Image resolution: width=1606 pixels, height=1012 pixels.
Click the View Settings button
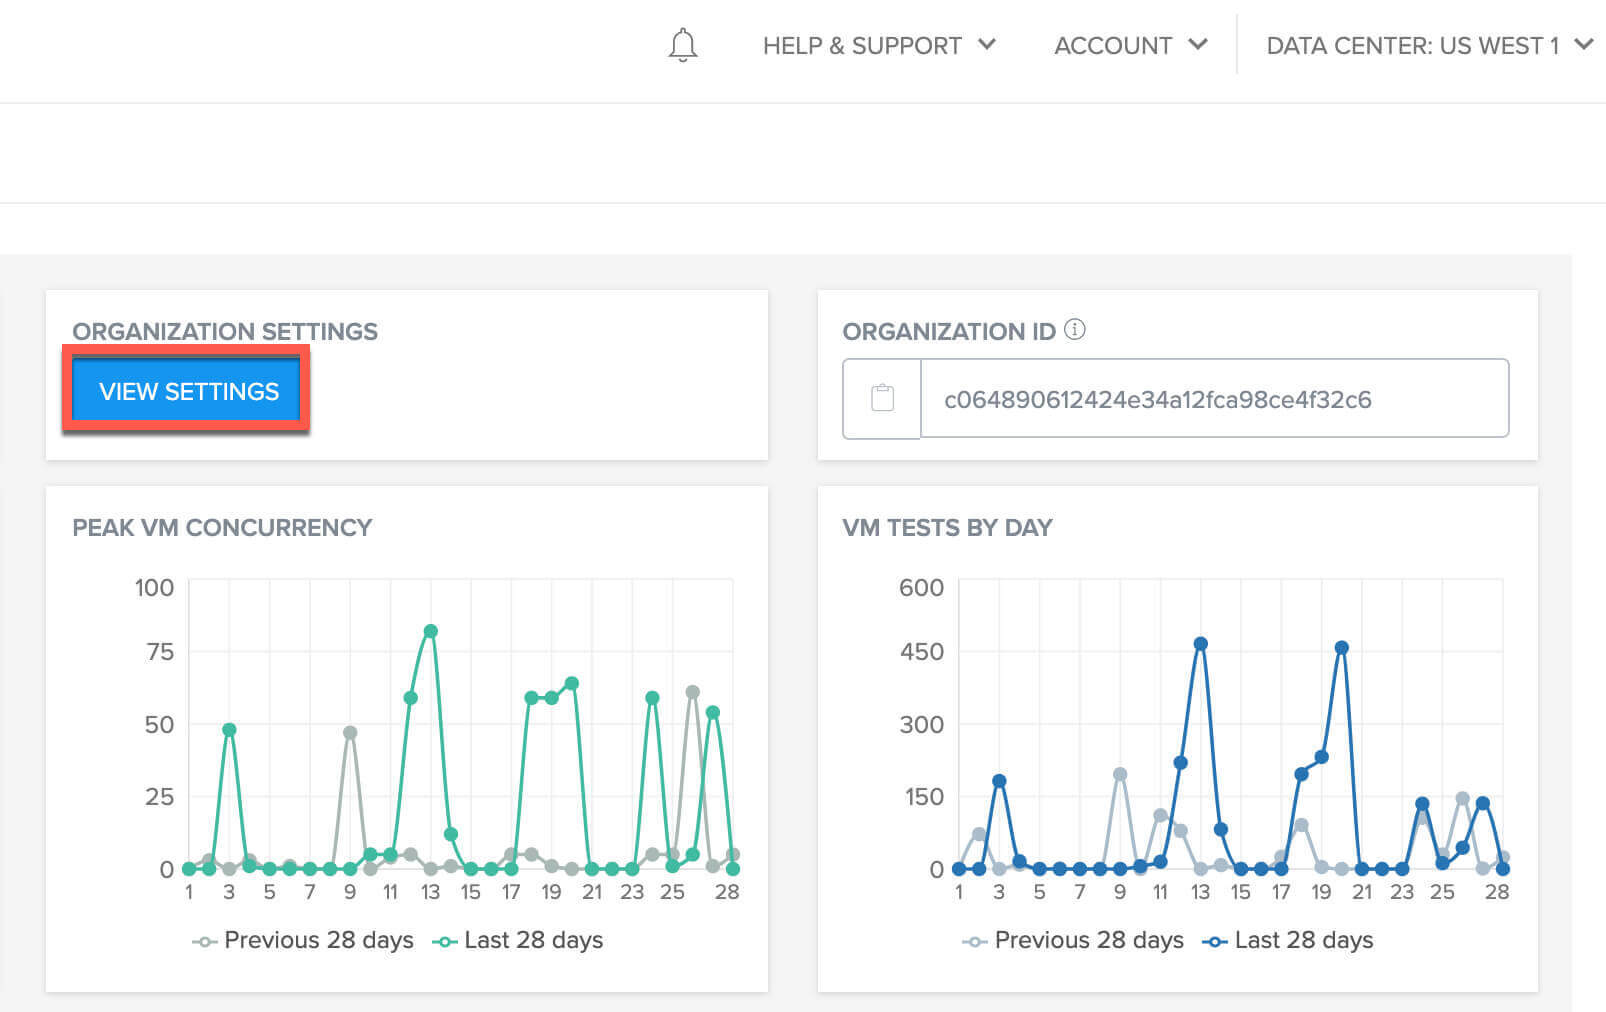(188, 391)
